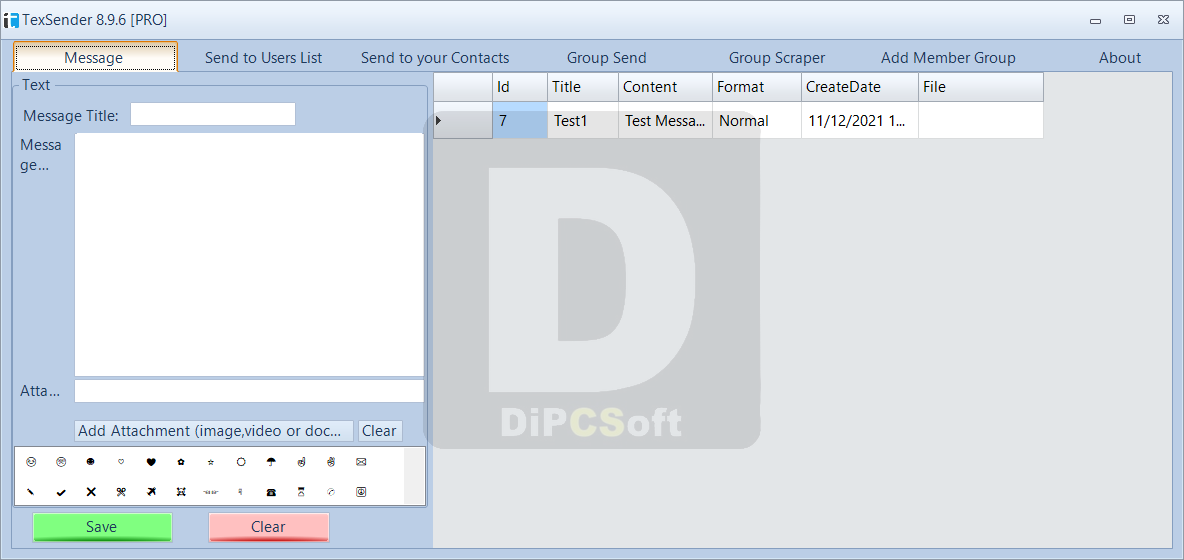The height and width of the screenshot is (560, 1184).
Task: Click the emoji panel scrollbar
Action: point(415,476)
